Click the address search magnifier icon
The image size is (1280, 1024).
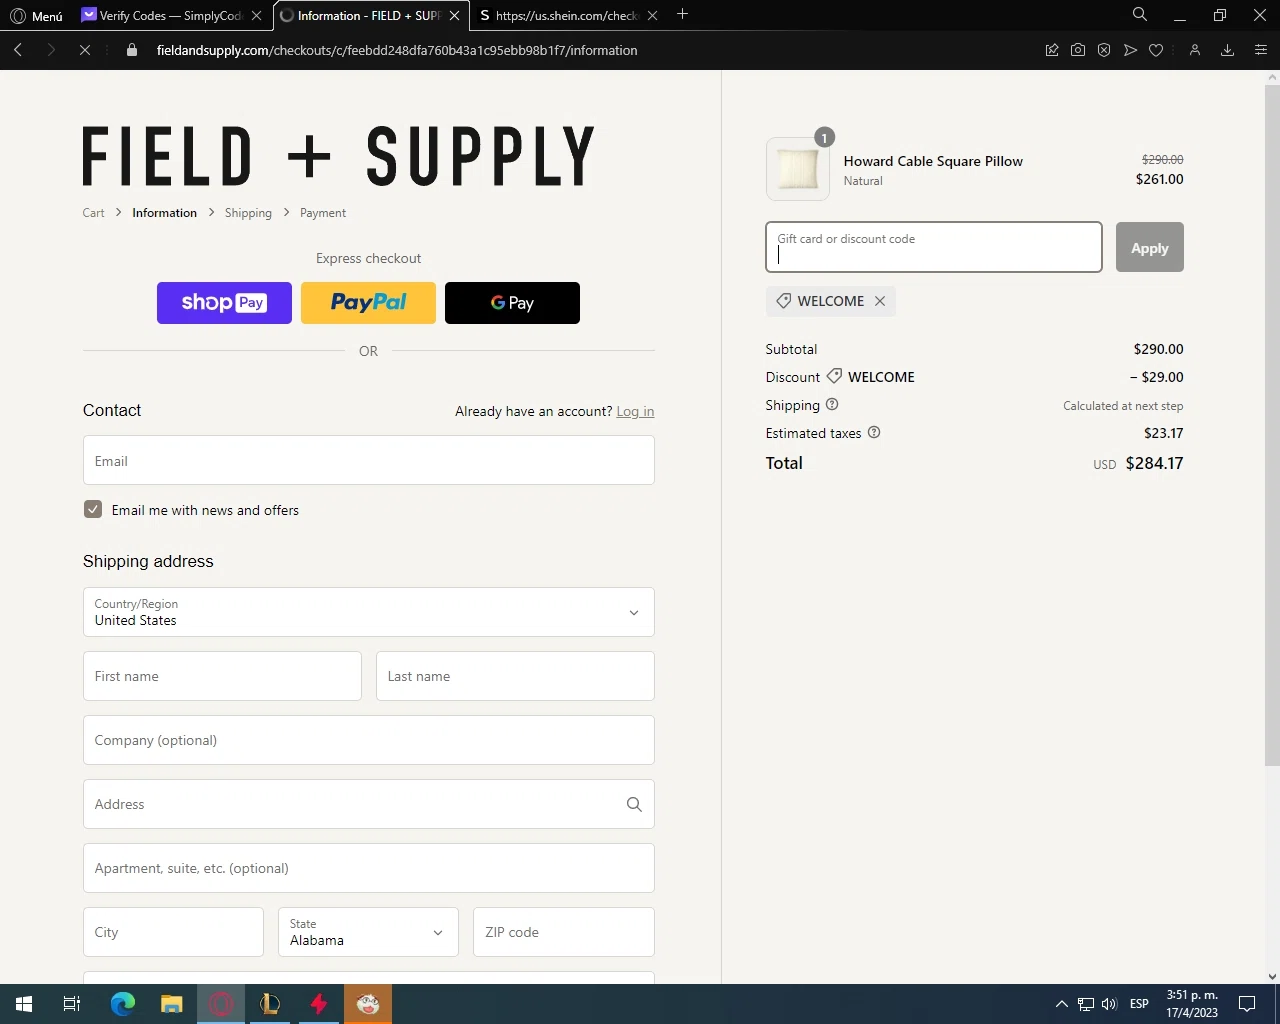(x=634, y=804)
